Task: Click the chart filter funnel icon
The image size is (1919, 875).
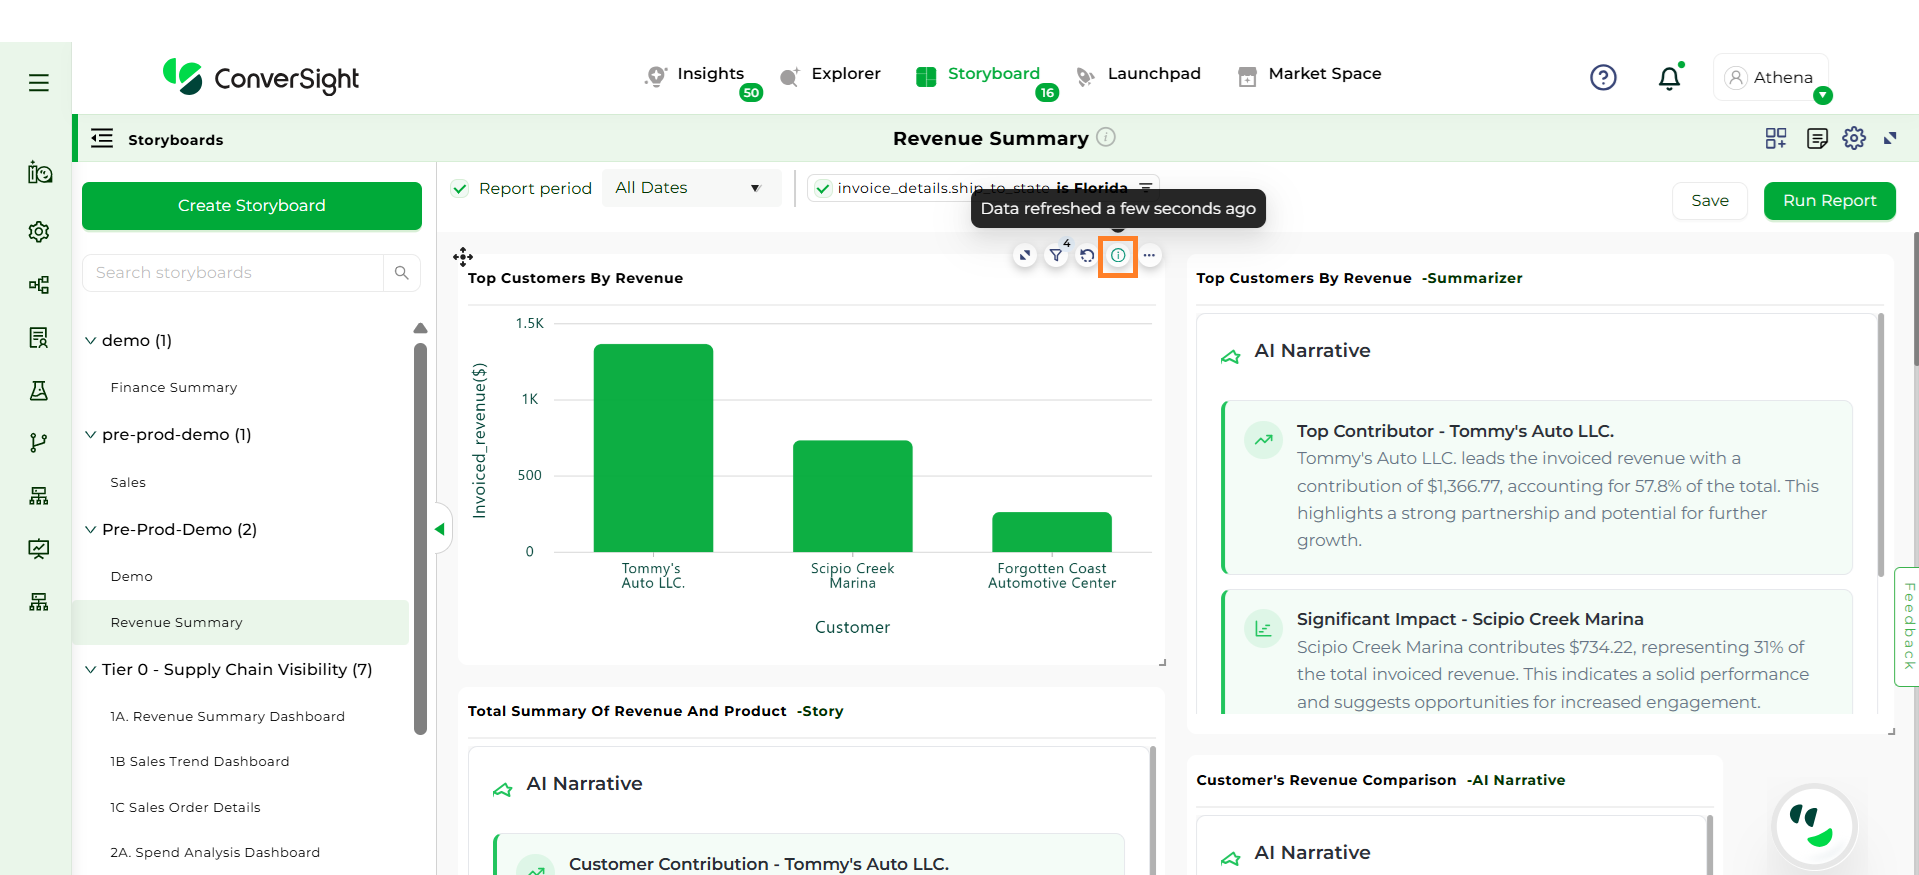Action: 1056,256
